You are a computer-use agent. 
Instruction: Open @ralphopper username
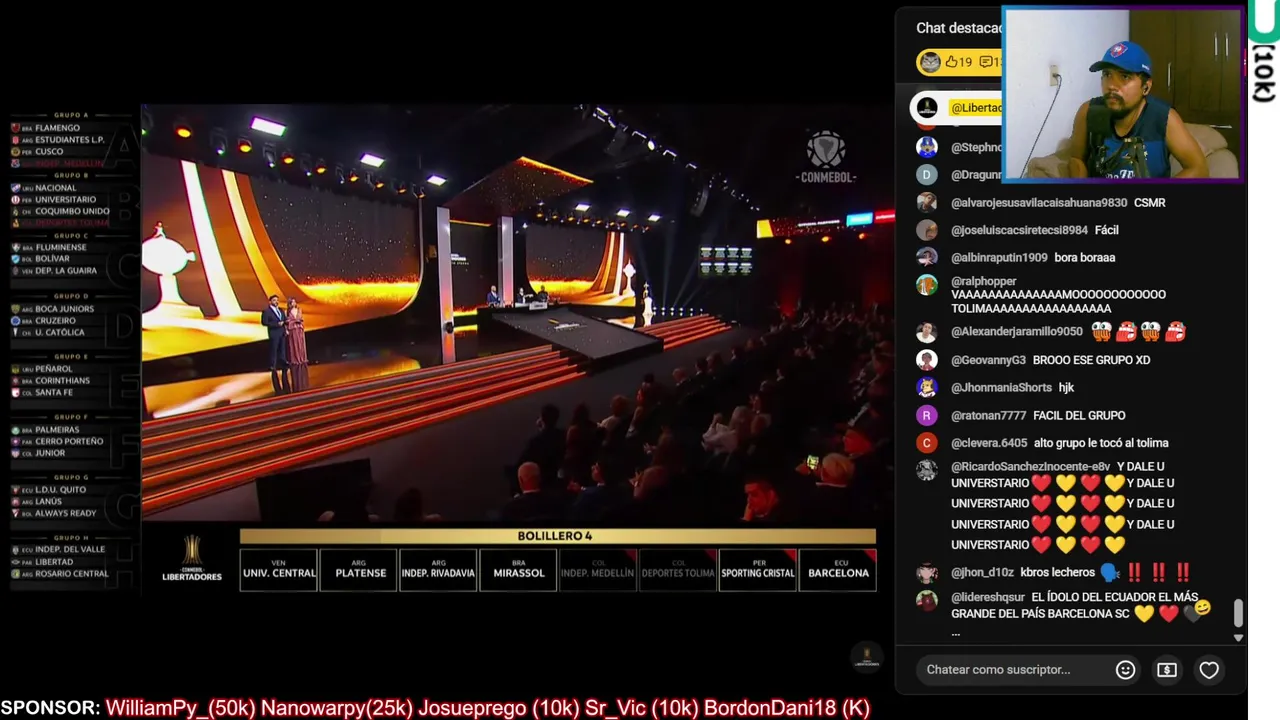pyautogui.click(x=984, y=282)
